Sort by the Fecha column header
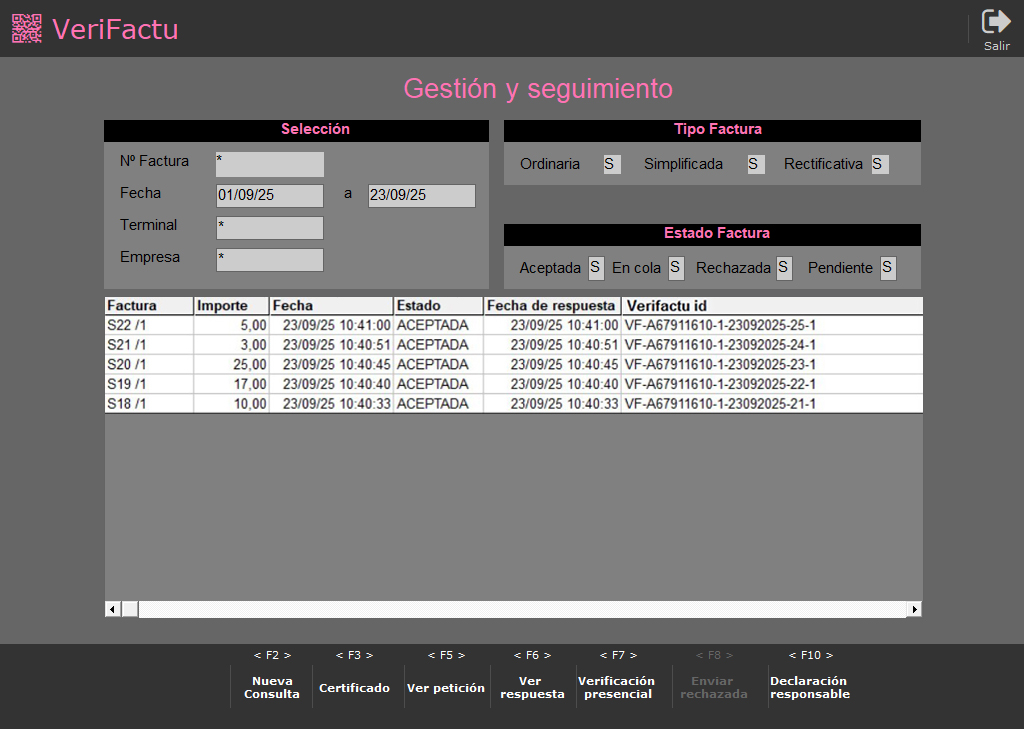The width and height of the screenshot is (1024, 729). coord(331,306)
